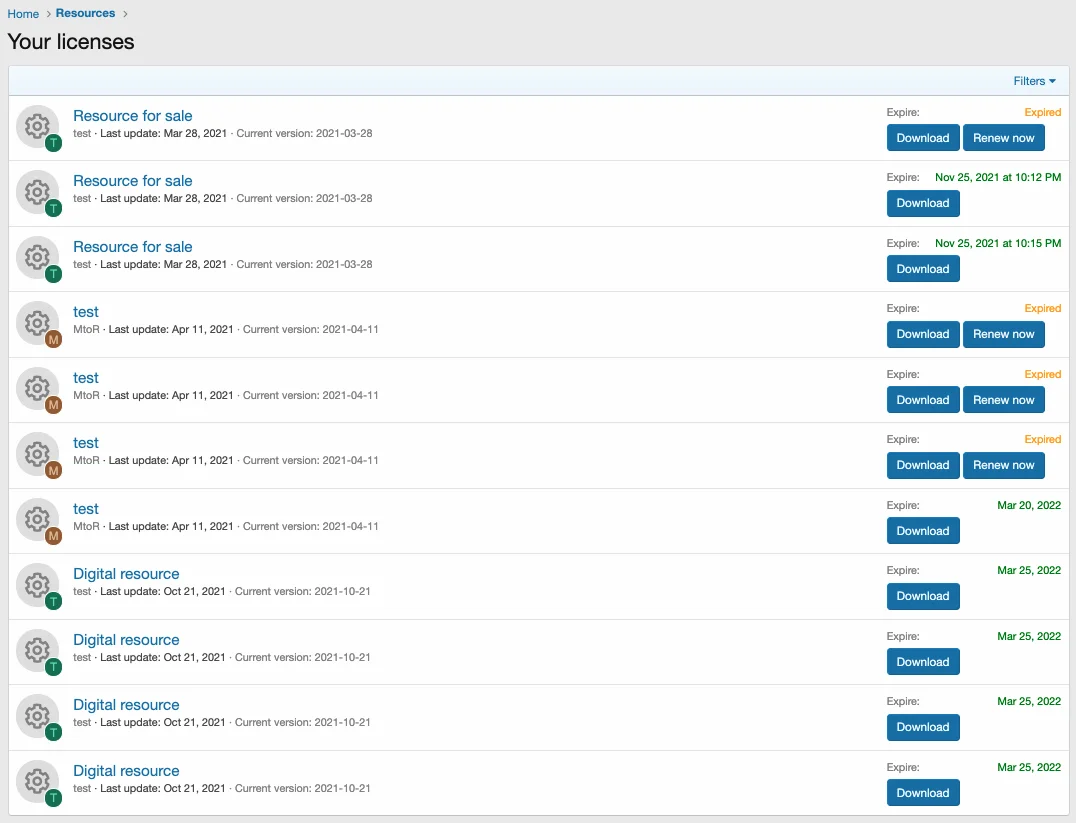Screen dimensions: 1076x823
Task: Open Resources breadcrumb link
Action: click(85, 14)
